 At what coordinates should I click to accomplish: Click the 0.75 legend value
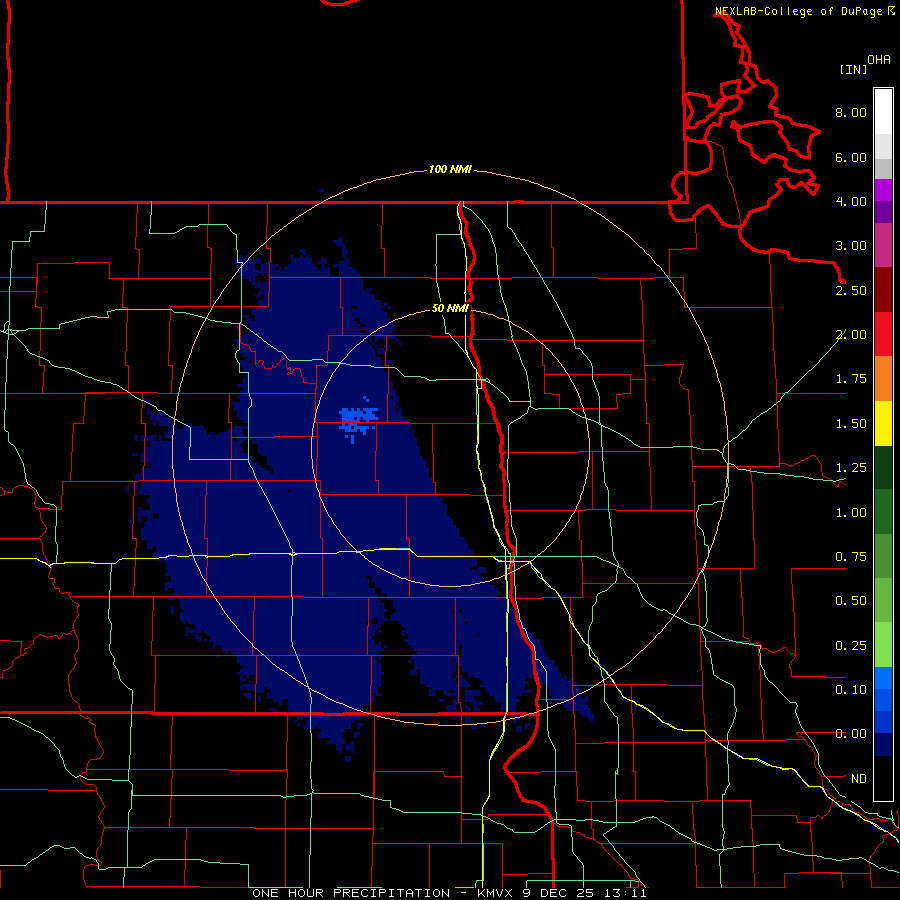point(851,557)
